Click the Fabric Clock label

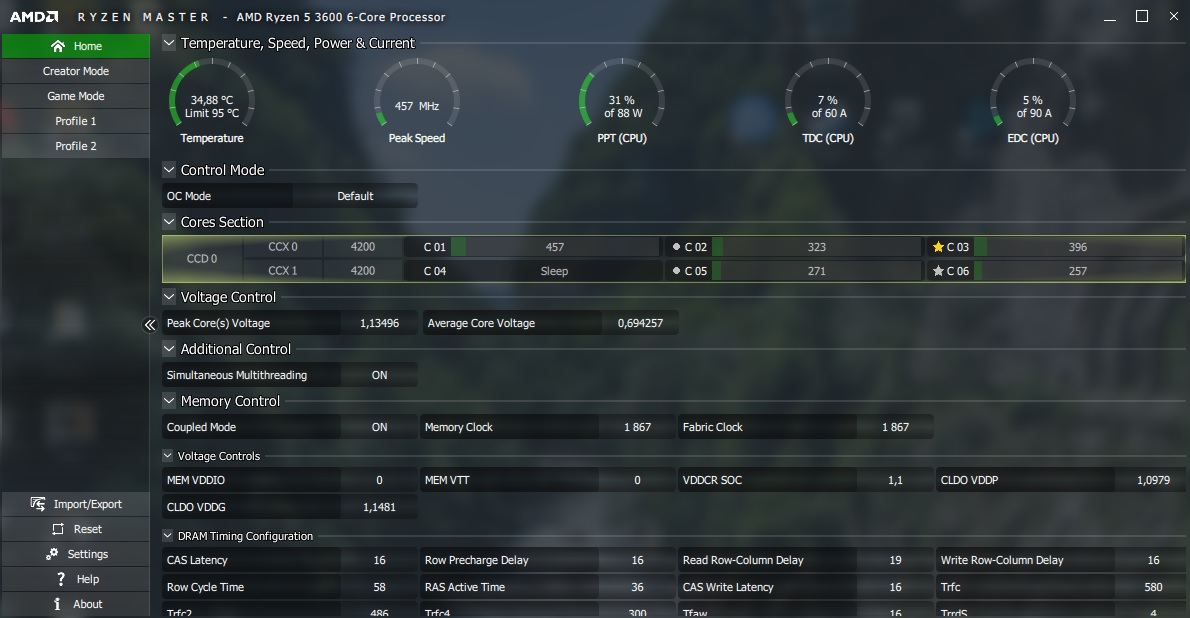click(x=713, y=427)
